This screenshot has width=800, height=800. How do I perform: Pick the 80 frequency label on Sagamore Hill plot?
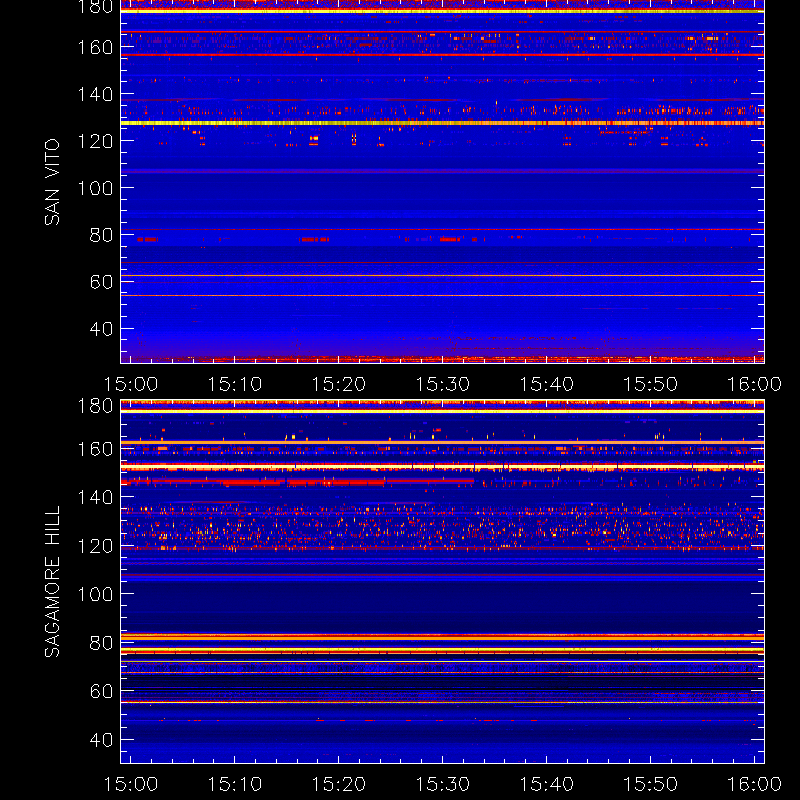click(101, 643)
